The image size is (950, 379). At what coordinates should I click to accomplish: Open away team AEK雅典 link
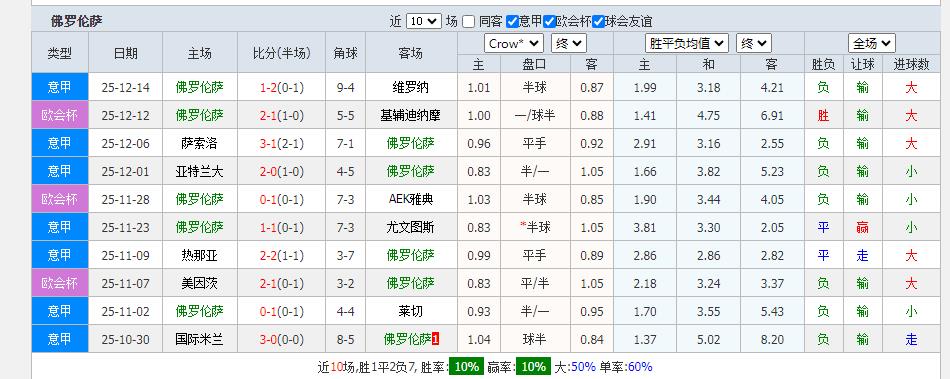tap(411, 199)
